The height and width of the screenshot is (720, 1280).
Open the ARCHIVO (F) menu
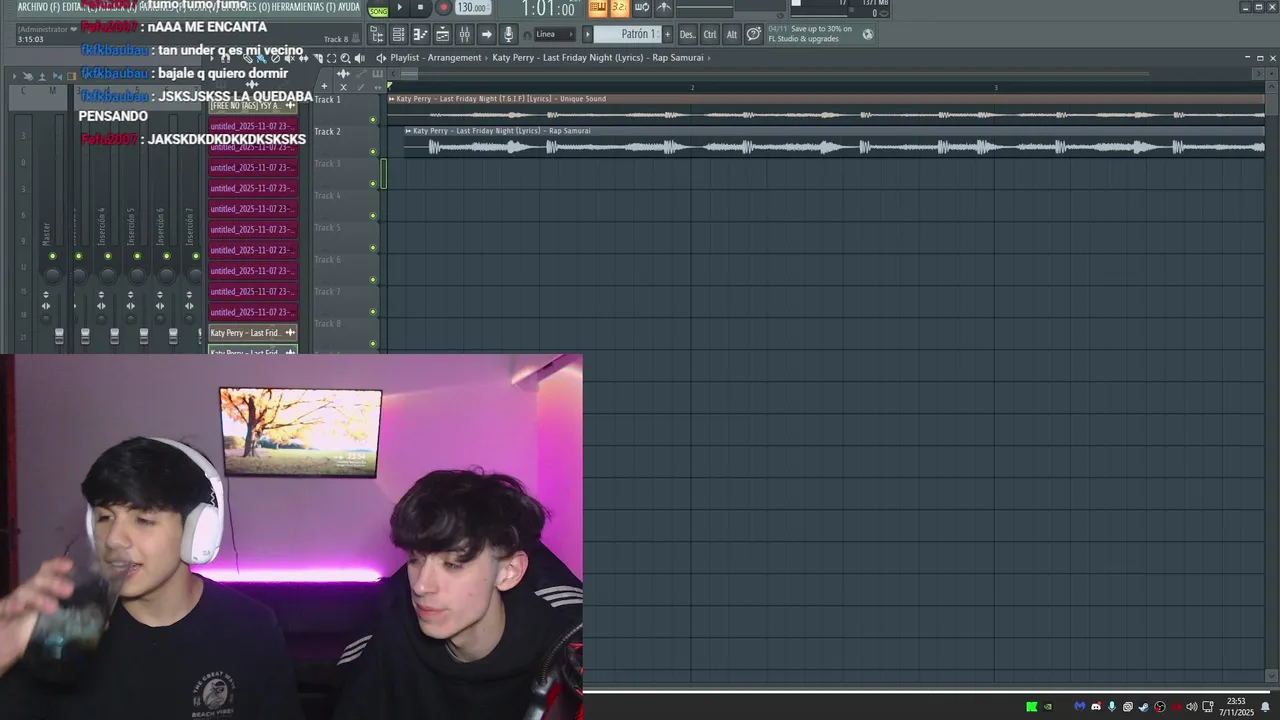click(38, 7)
